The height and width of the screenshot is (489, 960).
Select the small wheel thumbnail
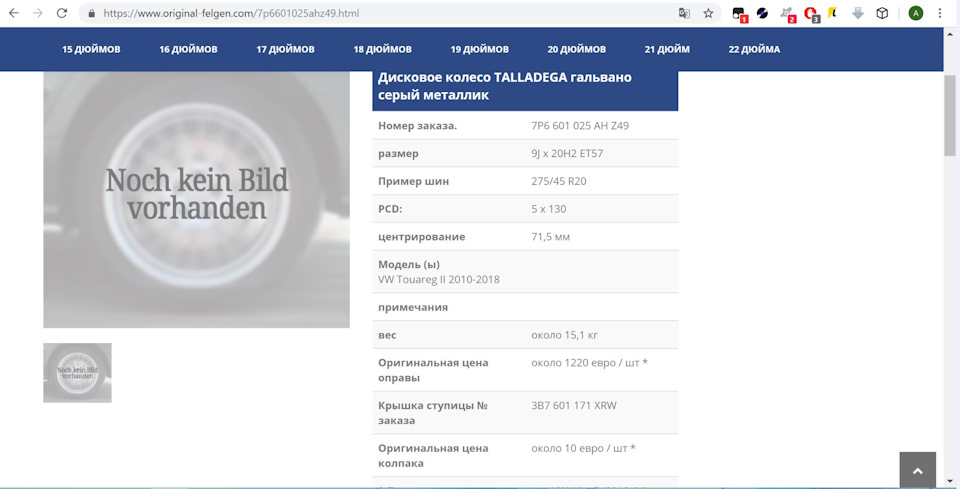(x=77, y=373)
